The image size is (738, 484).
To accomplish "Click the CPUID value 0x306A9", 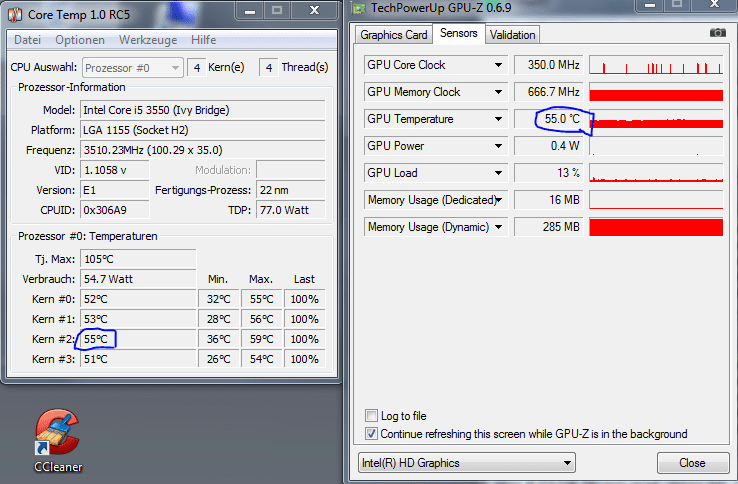I will [x=114, y=210].
